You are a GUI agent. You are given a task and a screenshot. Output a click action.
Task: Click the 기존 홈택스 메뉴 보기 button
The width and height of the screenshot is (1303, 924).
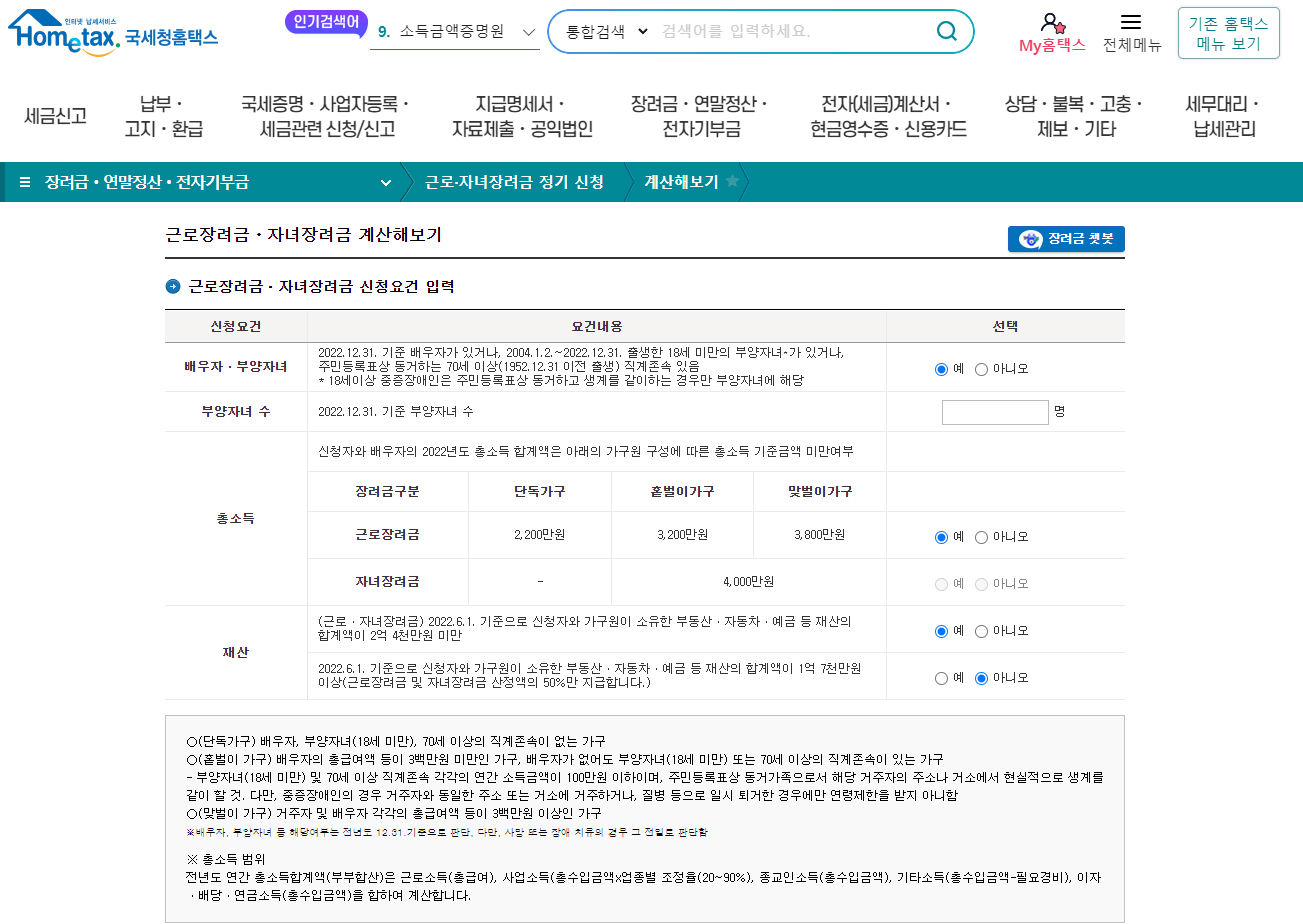[x=1228, y=32]
